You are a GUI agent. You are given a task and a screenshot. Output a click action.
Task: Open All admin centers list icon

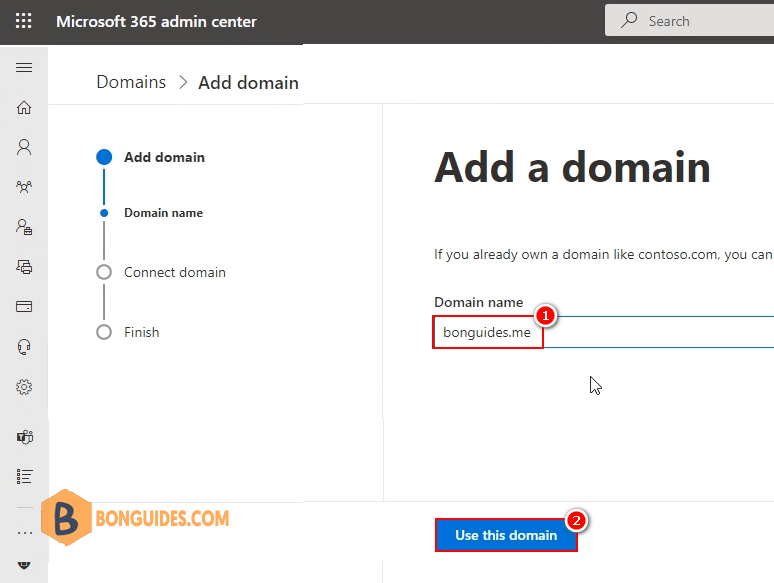pos(24,476)
